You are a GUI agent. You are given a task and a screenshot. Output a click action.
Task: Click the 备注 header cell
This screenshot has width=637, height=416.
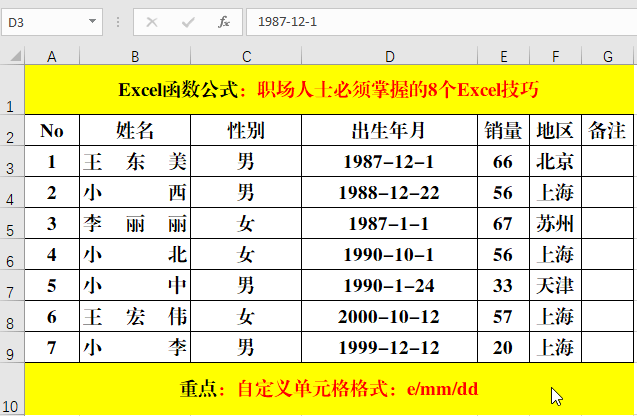coord(608,130)
